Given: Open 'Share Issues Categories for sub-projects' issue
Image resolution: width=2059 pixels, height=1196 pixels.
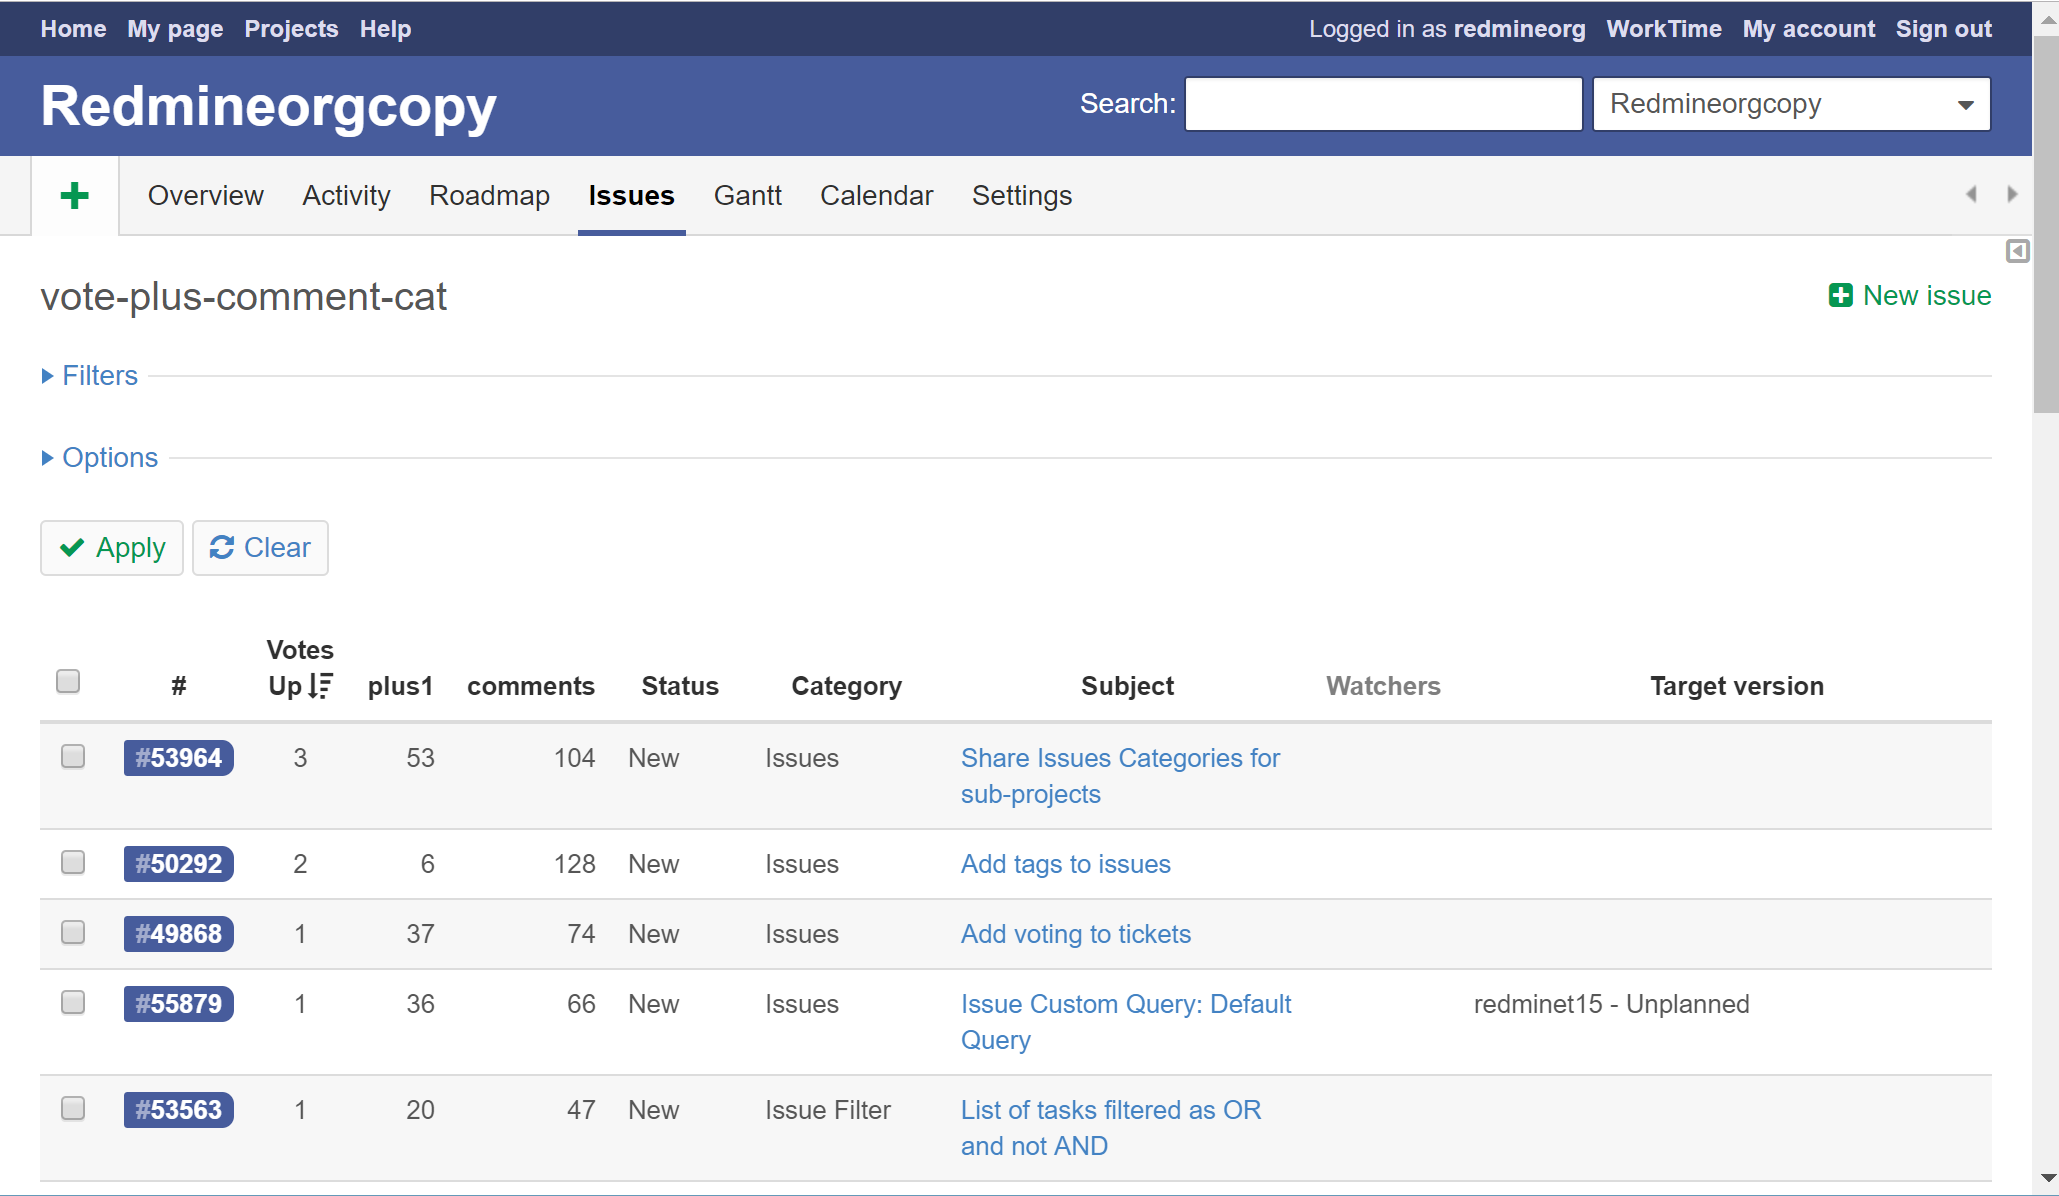Looking at the screenshot, I should (1120, 776).
